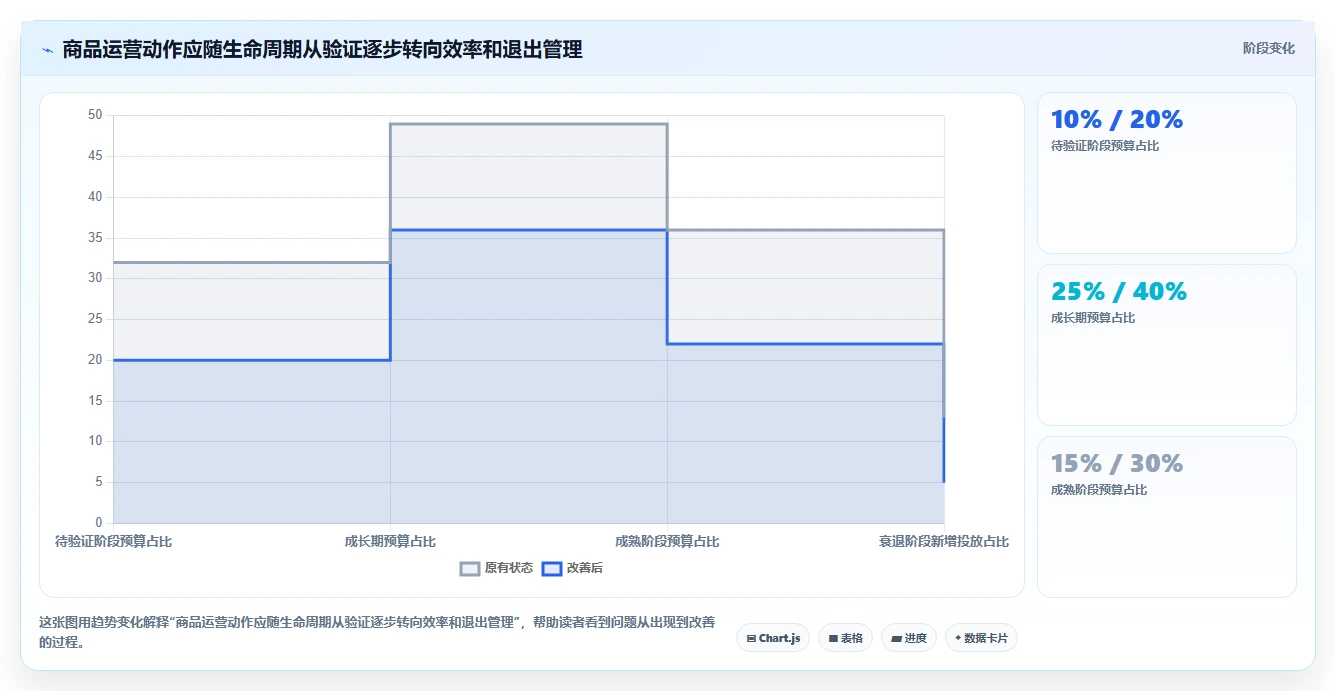Click y-axis tick value 35
The image size is (1336, 691).
tap(95, 238)
